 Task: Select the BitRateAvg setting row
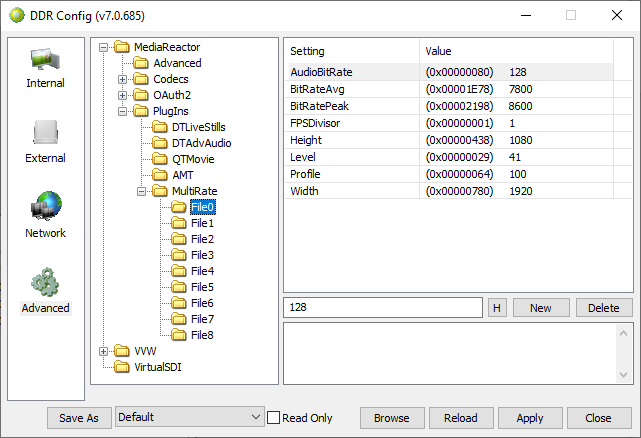point(451,89)
